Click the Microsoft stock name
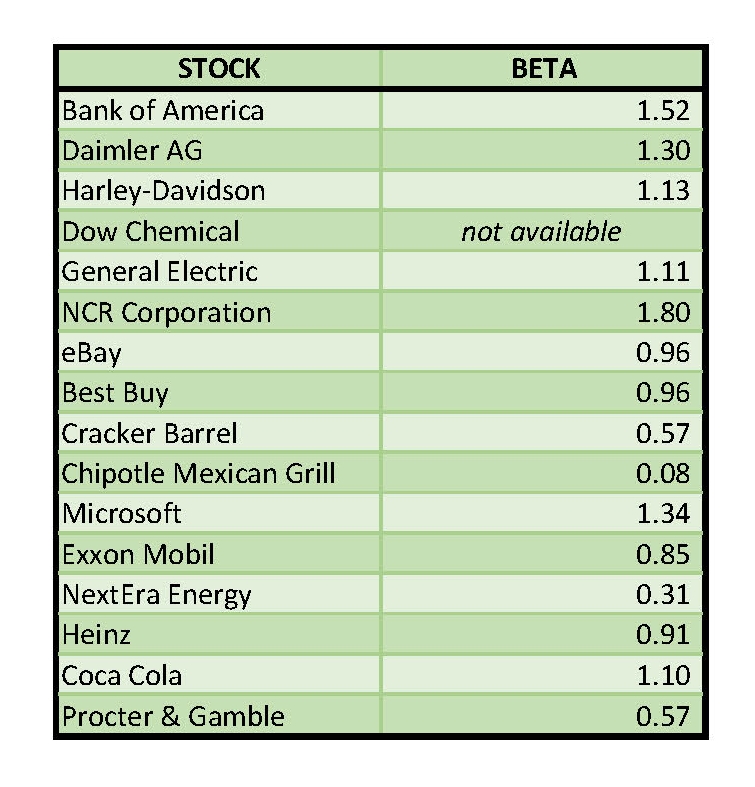755x787 pixels. click(122, 514)
